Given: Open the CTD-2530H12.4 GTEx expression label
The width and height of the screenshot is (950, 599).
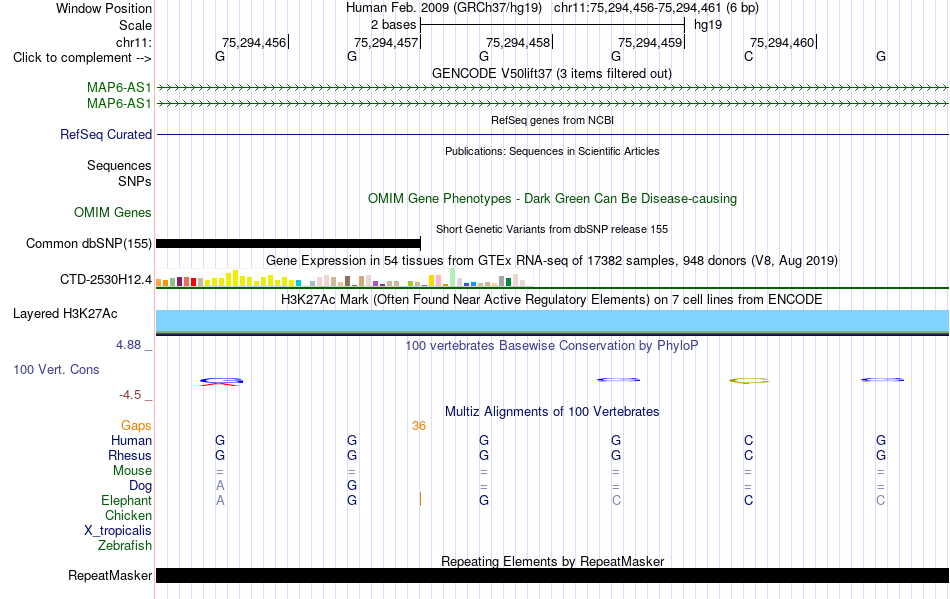Looking at the screenshot, I should 105,280.
